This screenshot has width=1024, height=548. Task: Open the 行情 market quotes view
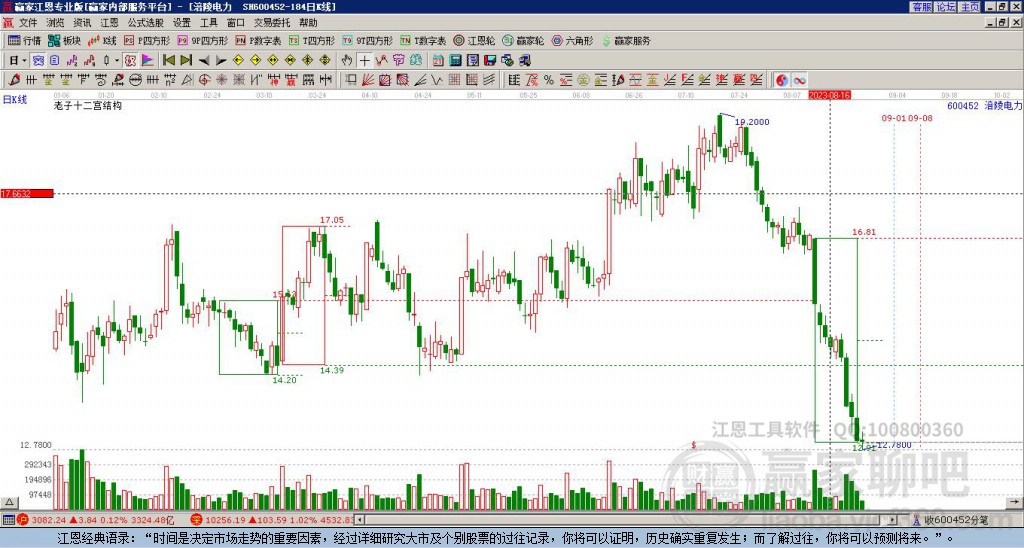[24, 40]
